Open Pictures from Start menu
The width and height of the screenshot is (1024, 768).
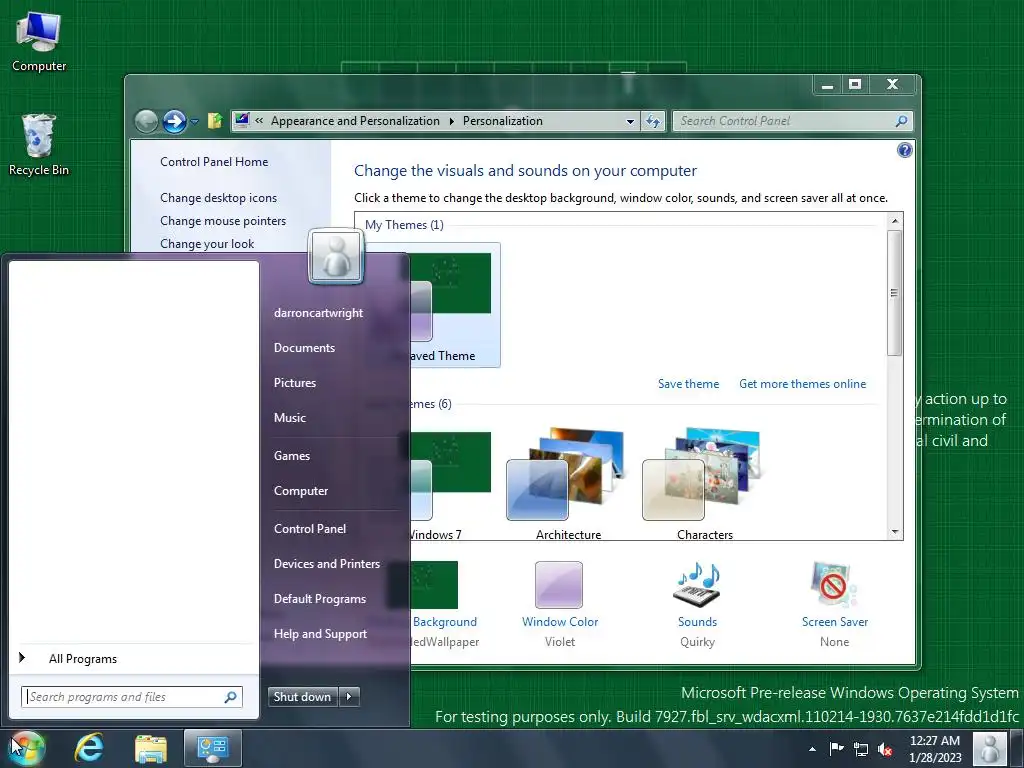coord(295,383)
